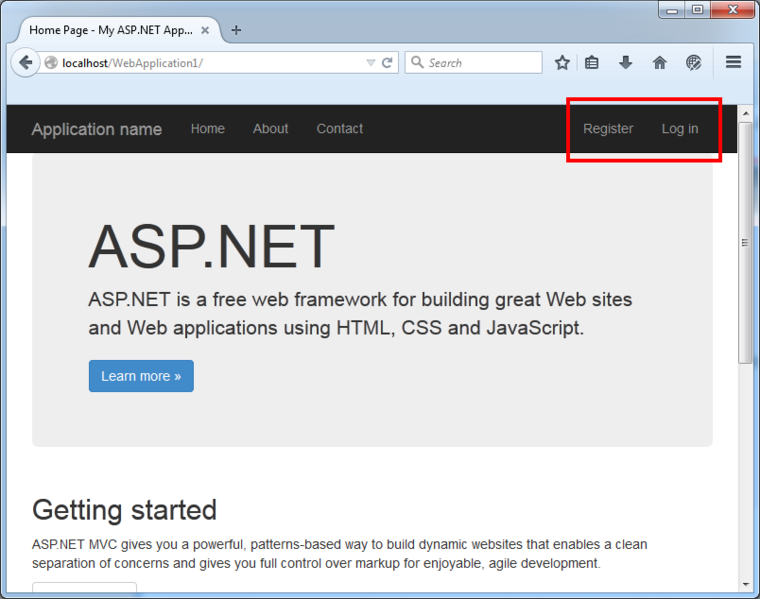Reload the page with the refresh icon
760x599 pixels.
pos(387,63)
